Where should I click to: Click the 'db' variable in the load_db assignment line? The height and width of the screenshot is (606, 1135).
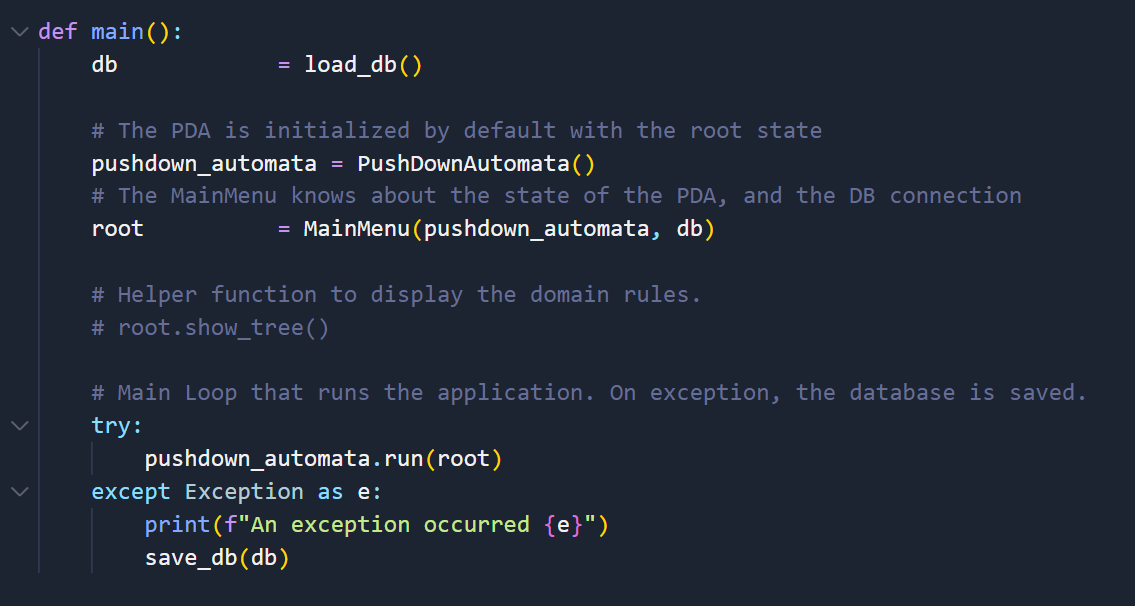click(x=104, y=65)
